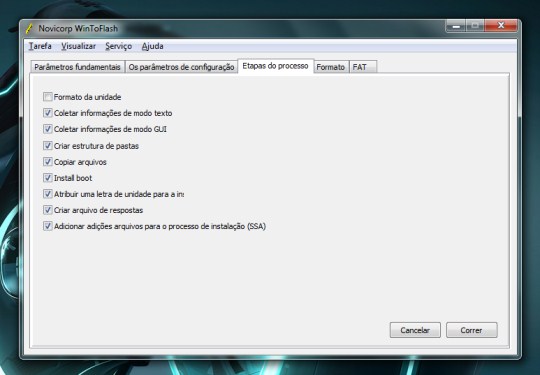
Task: Click the Cancelar button
Action: click(x=415, y=330)
